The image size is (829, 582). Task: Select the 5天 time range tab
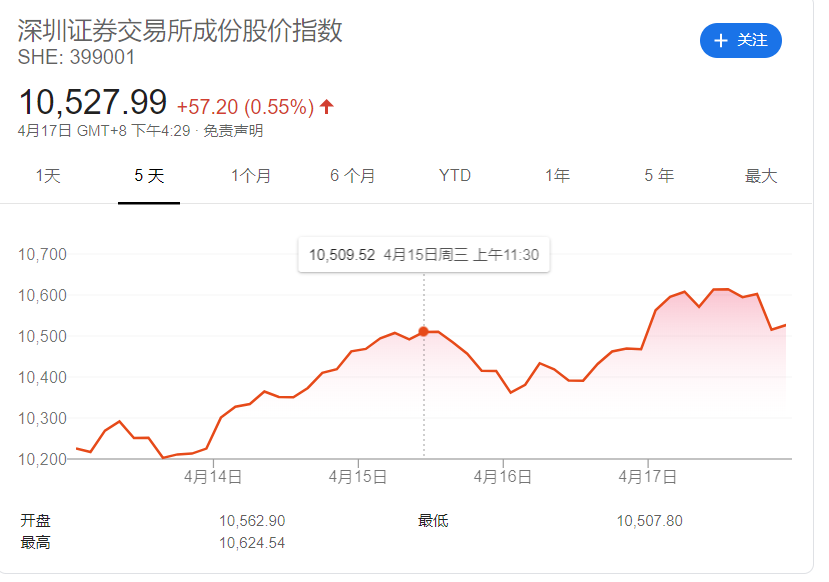149,176
